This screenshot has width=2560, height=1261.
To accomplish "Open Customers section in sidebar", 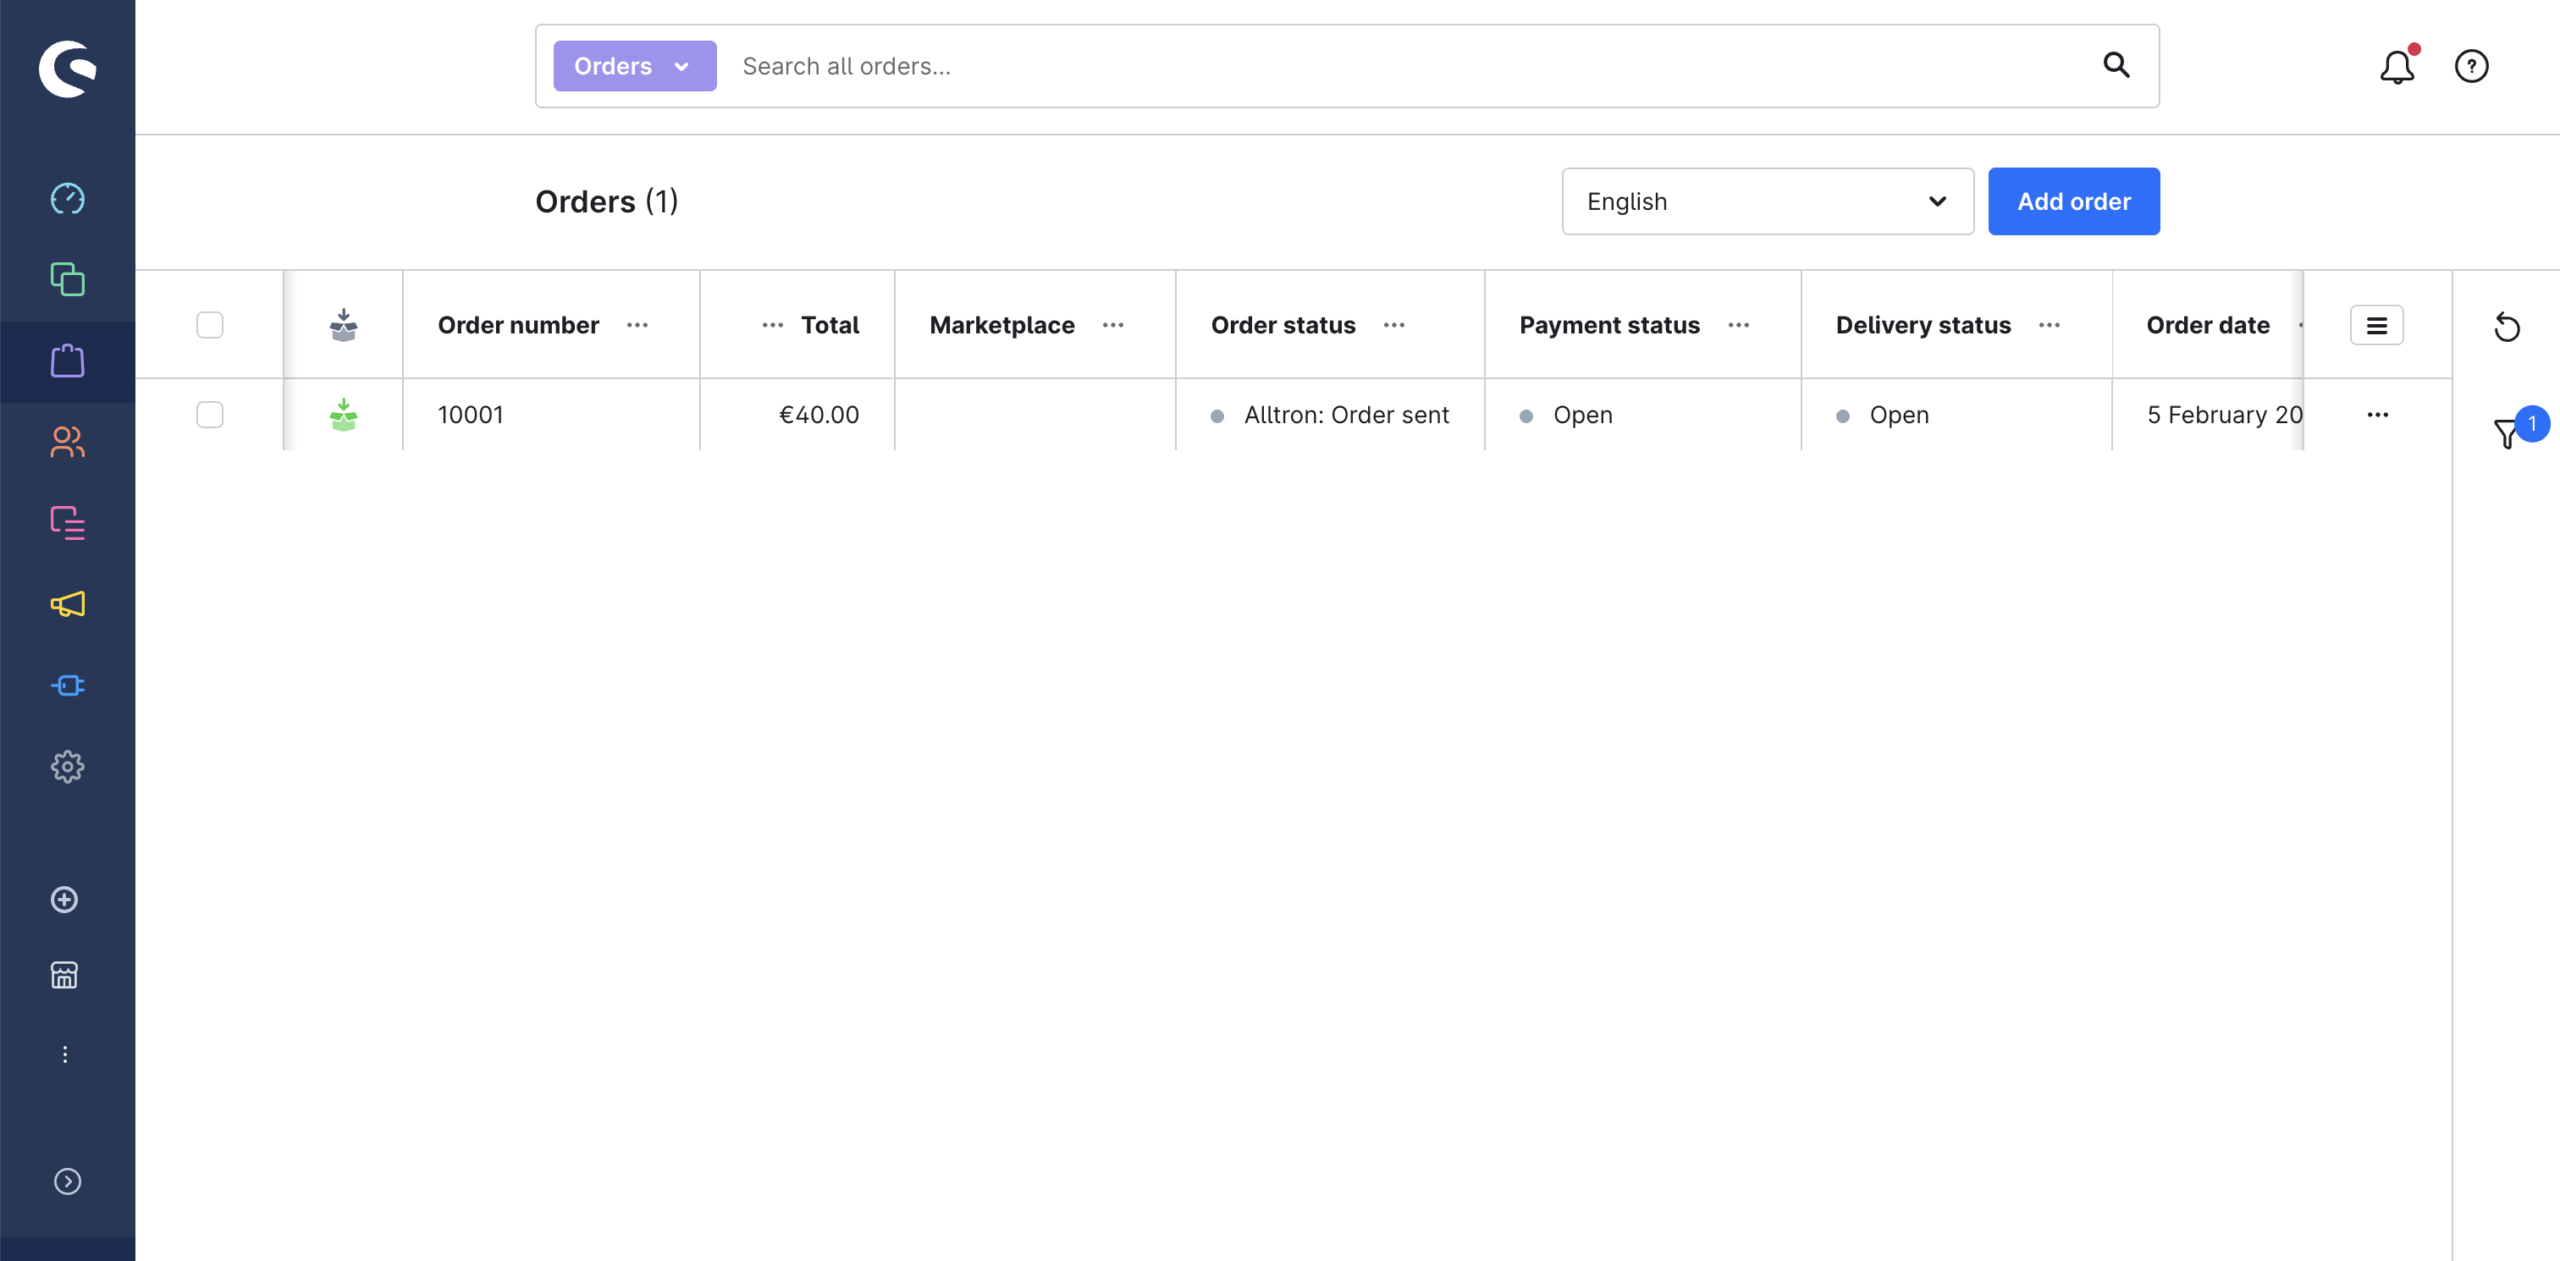I will pyautogui.click(x=67, y=441).
